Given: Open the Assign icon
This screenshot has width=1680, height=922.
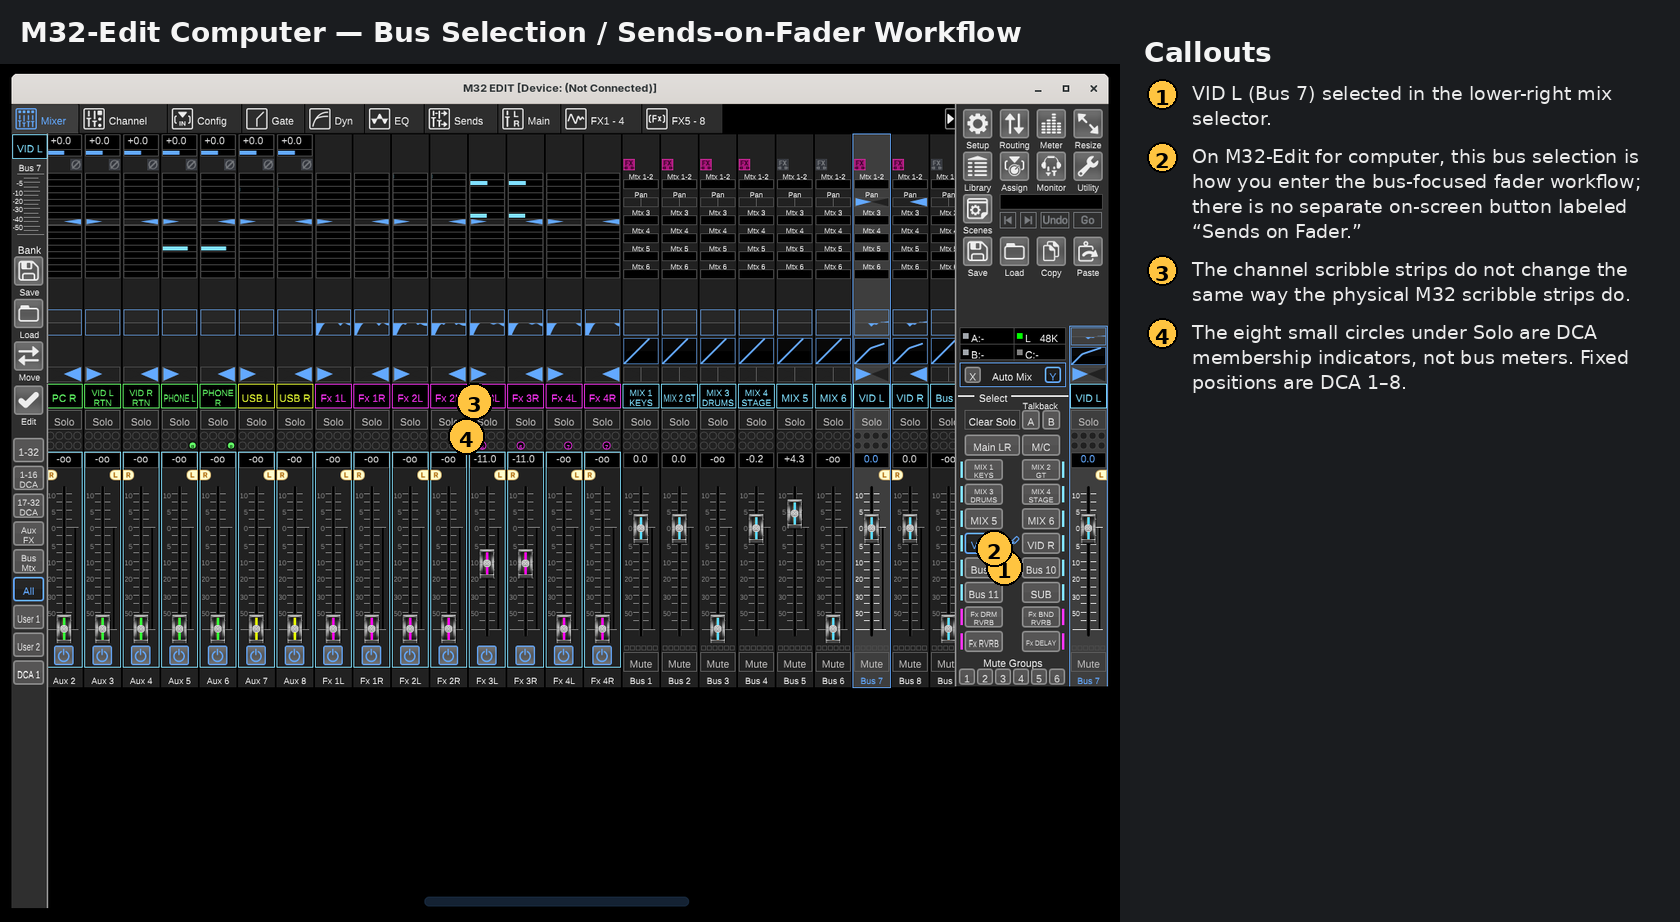Looking at the screenshot, I should point(1014,167).
